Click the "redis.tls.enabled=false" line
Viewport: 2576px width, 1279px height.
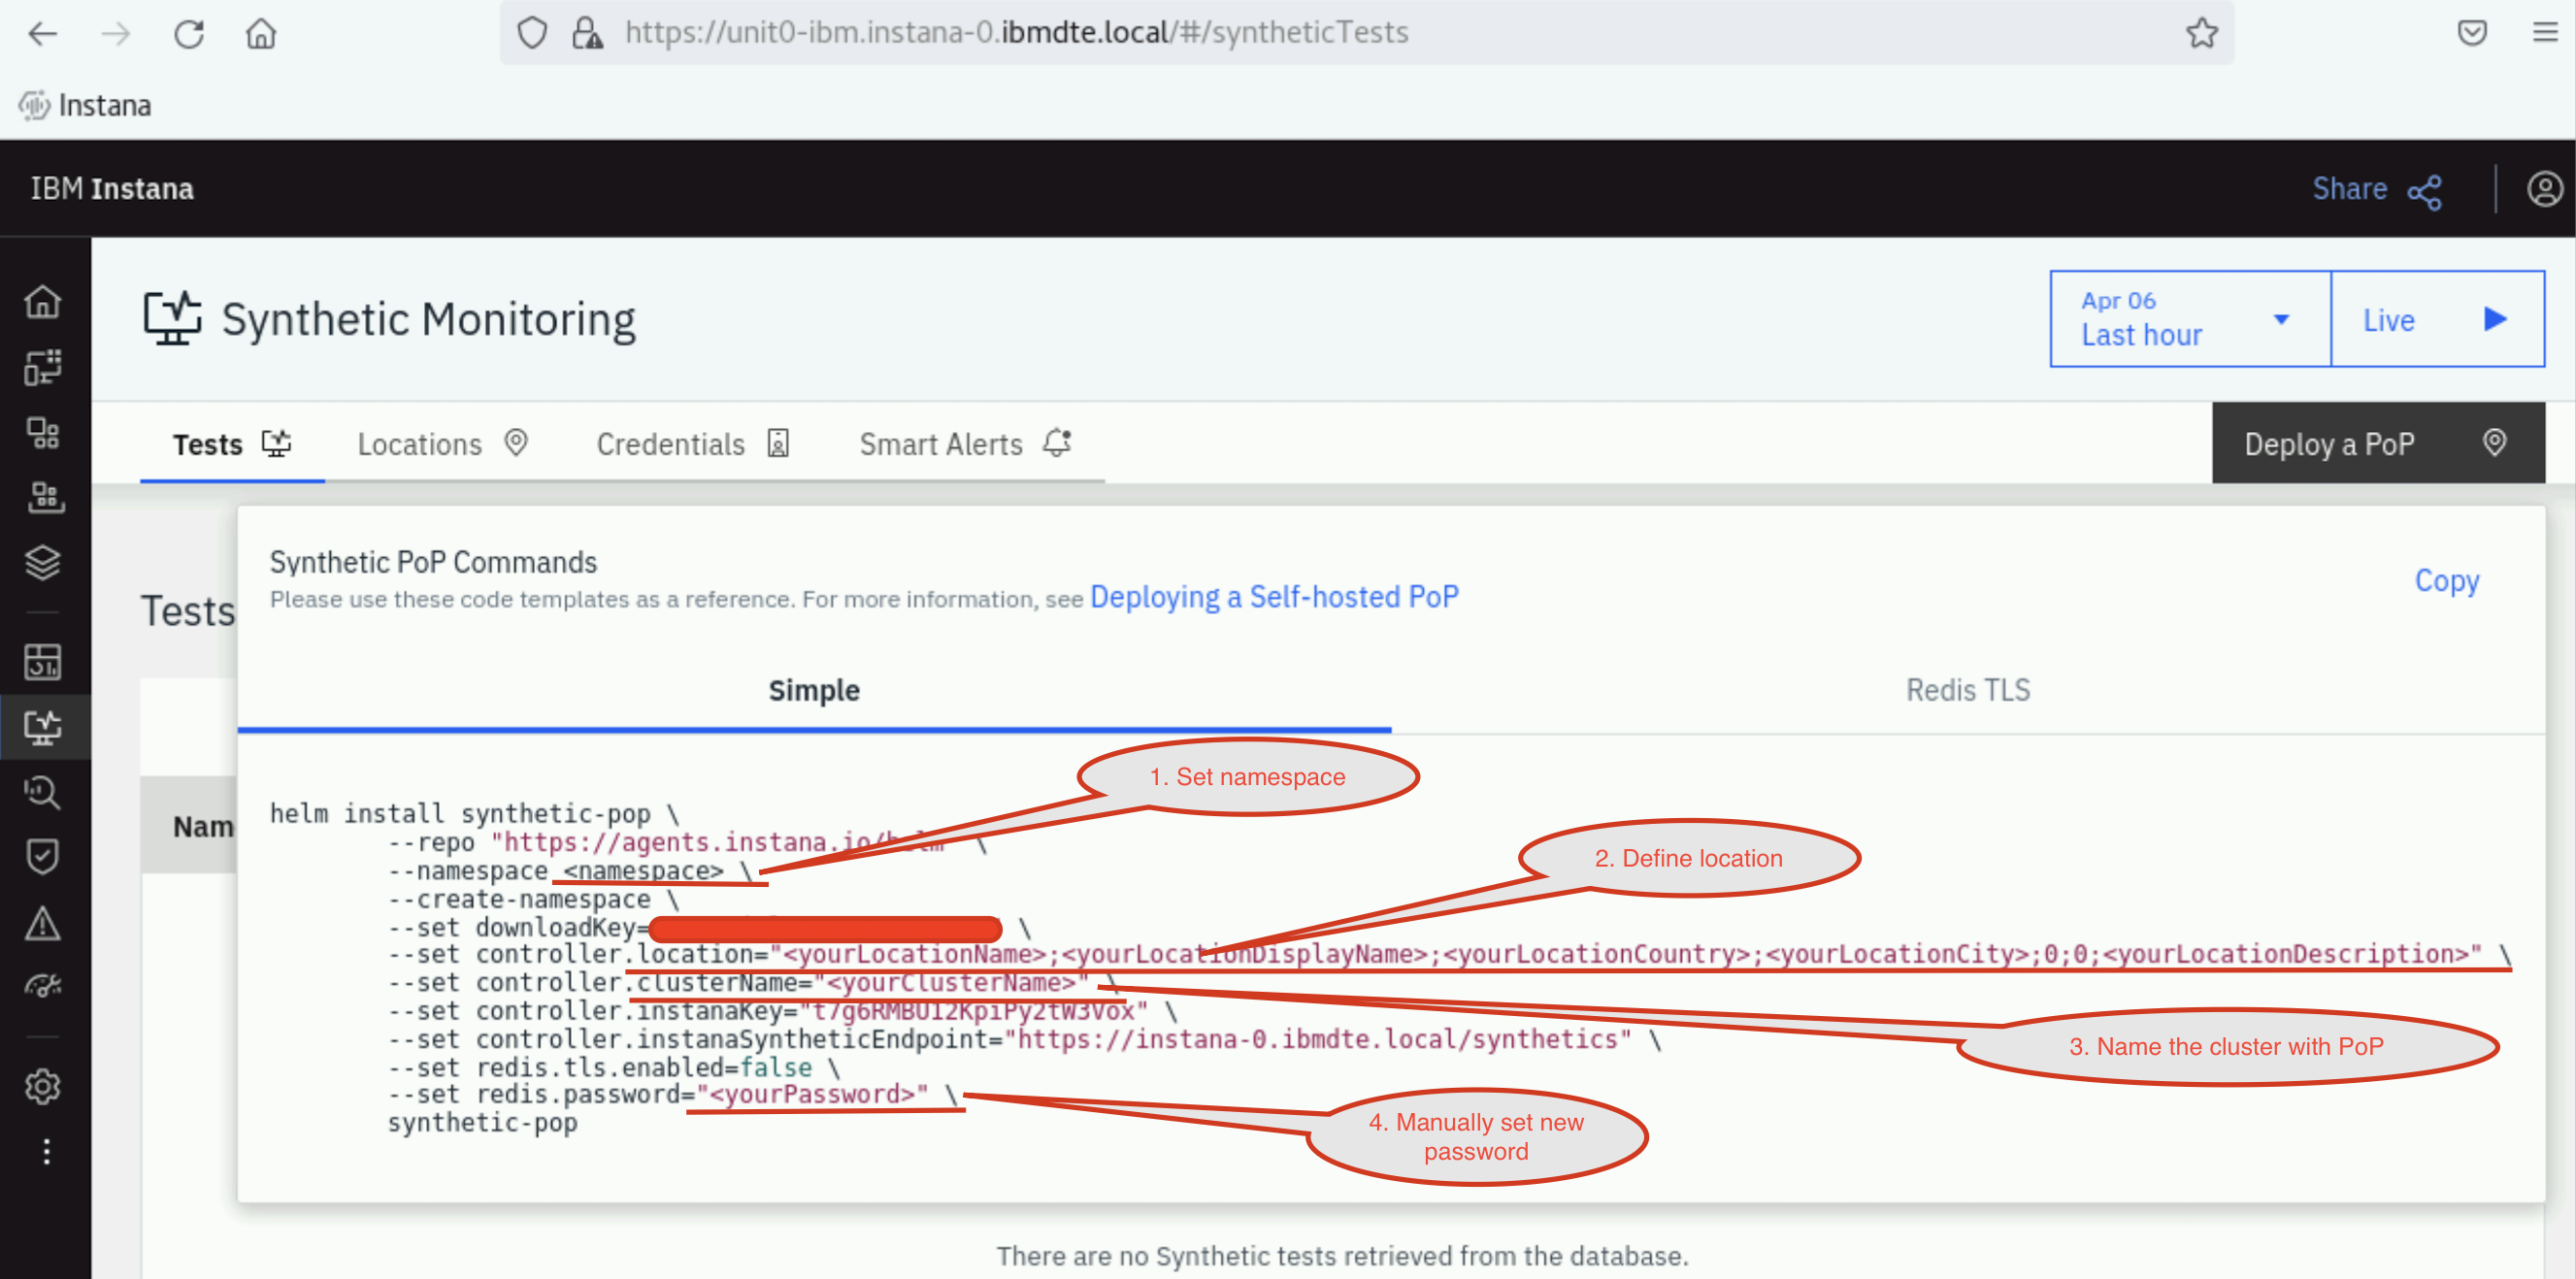tap(614, 1067)
